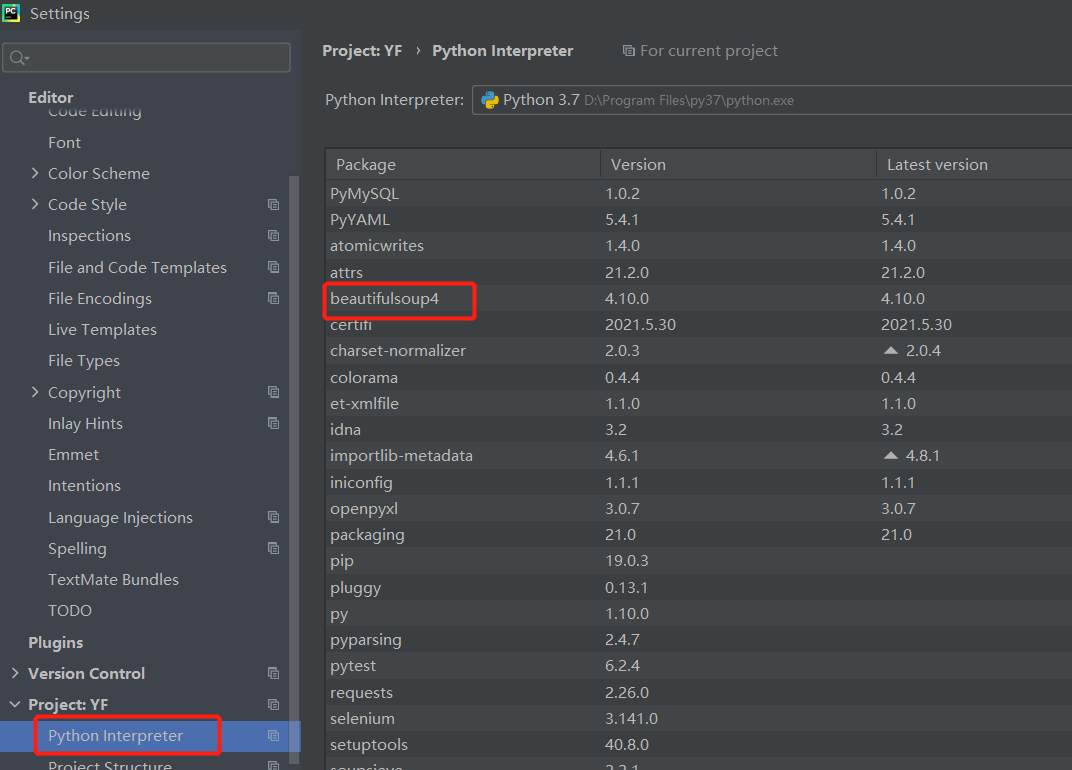Open the File Types settings page
Viewport: 1072px width, 770px height.
[84, 360]
